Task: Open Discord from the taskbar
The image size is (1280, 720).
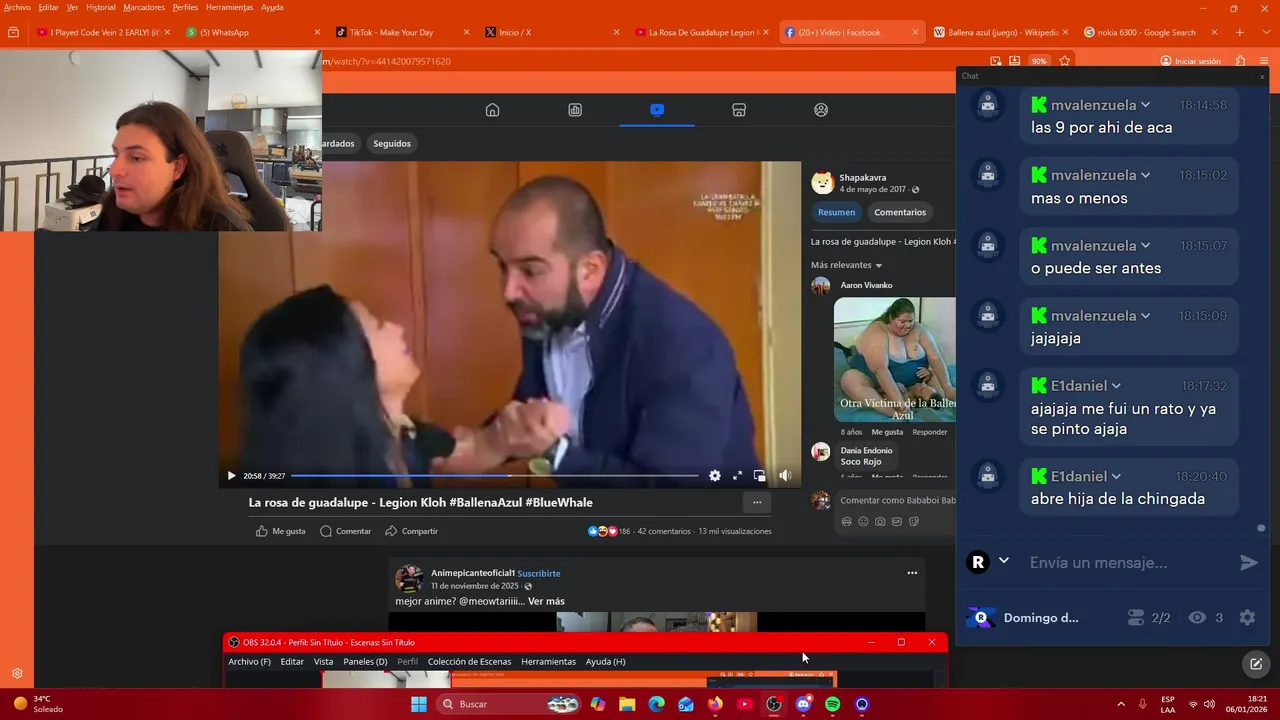Action: tap(803, 704)
